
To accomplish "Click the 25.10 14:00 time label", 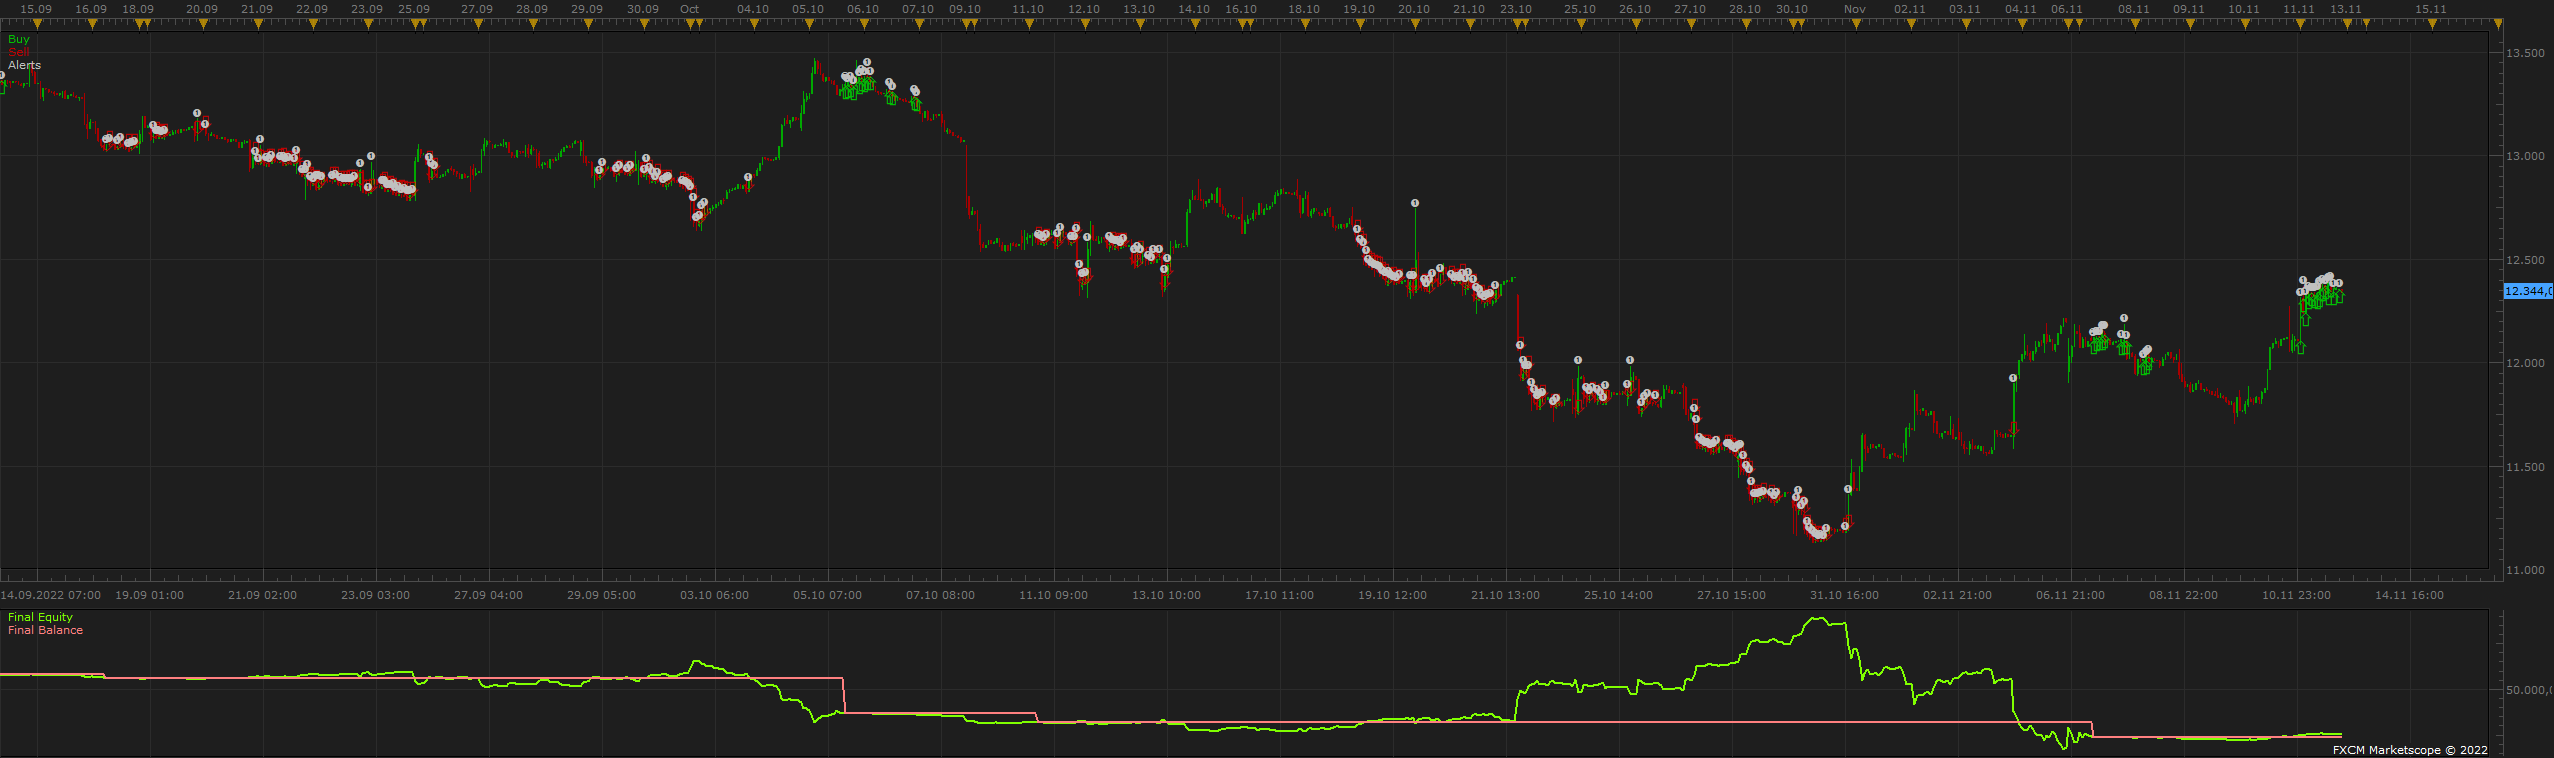I will 1618,595.
